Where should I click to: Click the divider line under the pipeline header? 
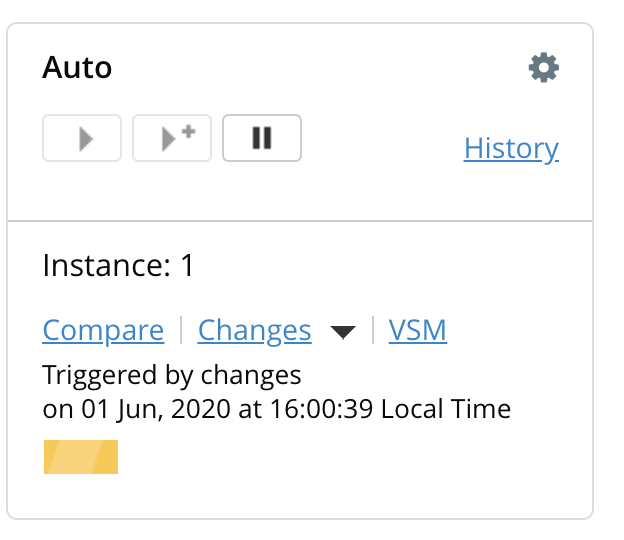[x=300, y=220]
